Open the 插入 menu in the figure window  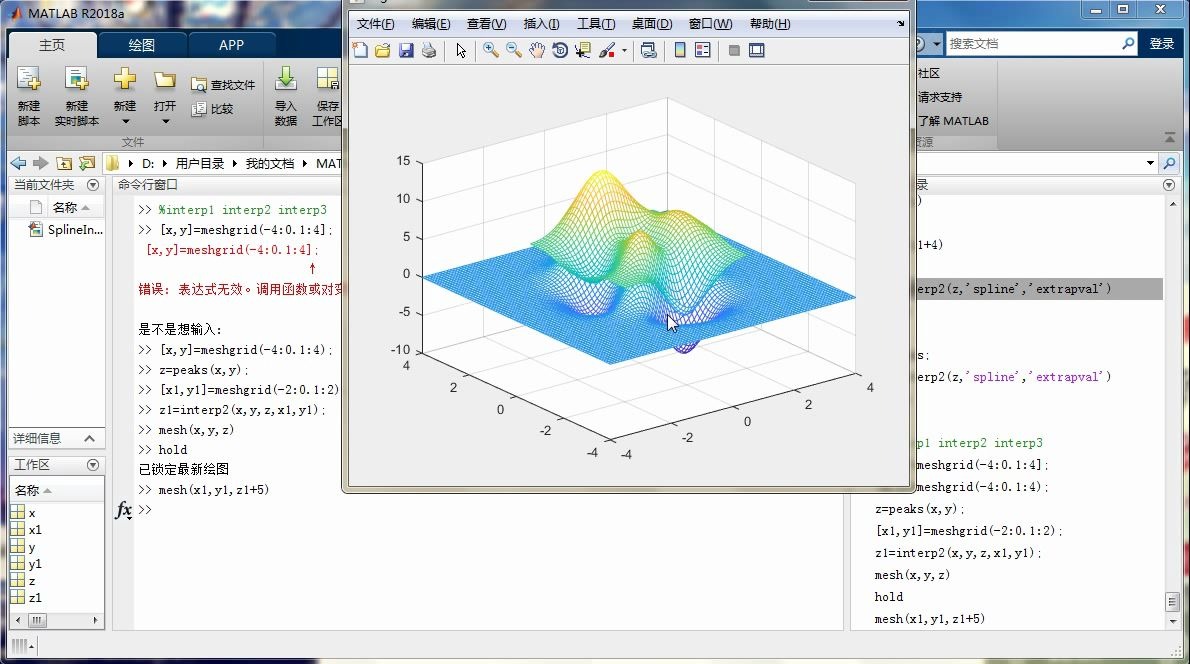point(540,23)
